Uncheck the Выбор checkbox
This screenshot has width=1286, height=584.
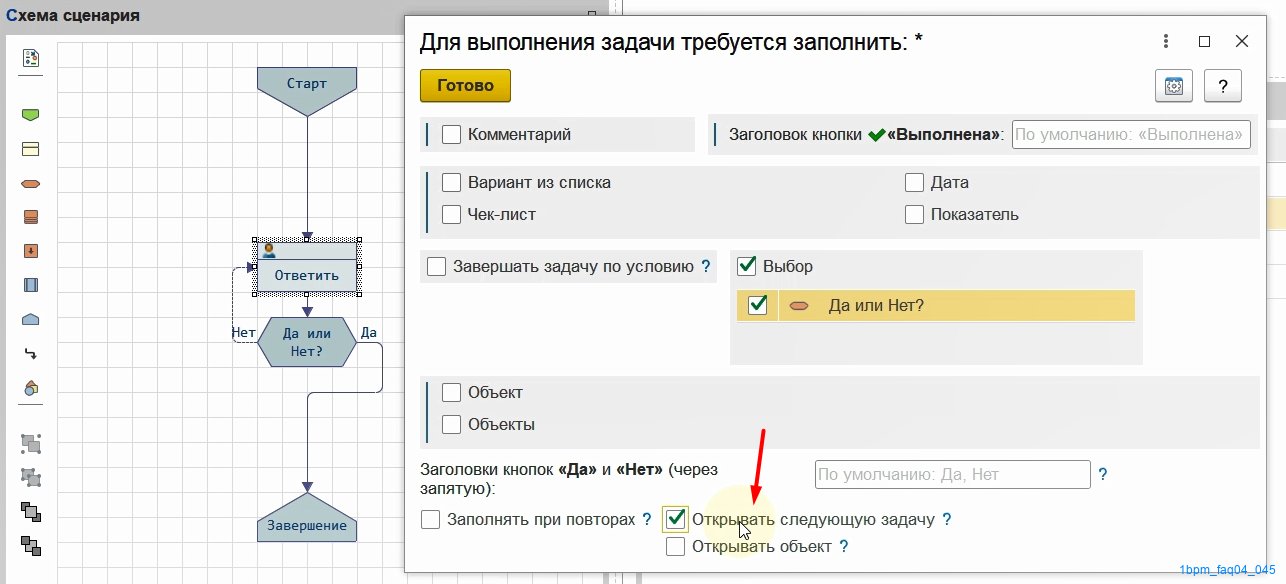tap(746, 267)
